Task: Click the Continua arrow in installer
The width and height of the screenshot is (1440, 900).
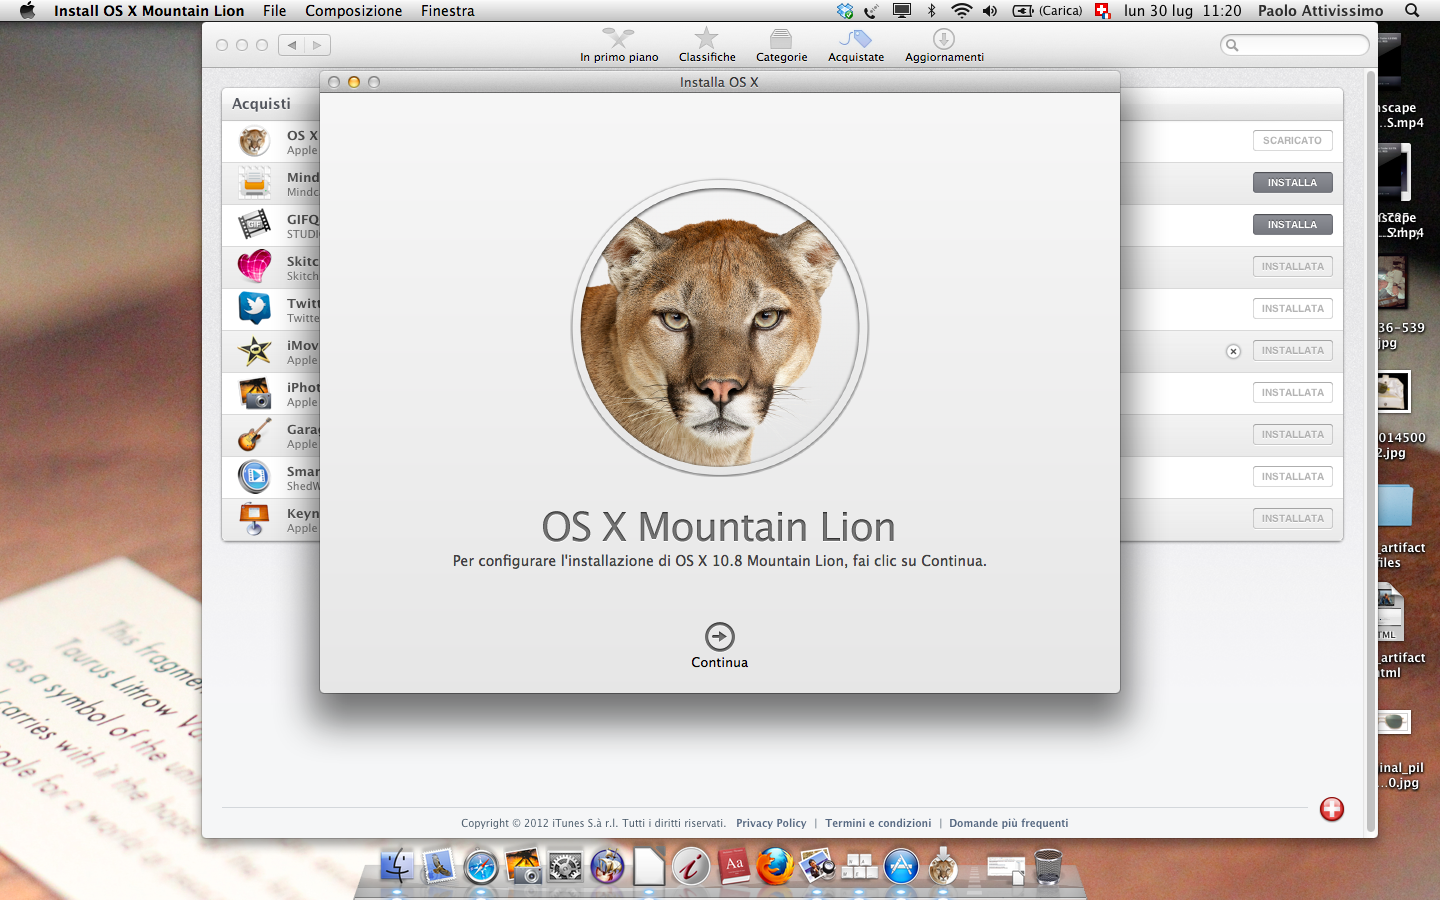Action: [719, 636]
